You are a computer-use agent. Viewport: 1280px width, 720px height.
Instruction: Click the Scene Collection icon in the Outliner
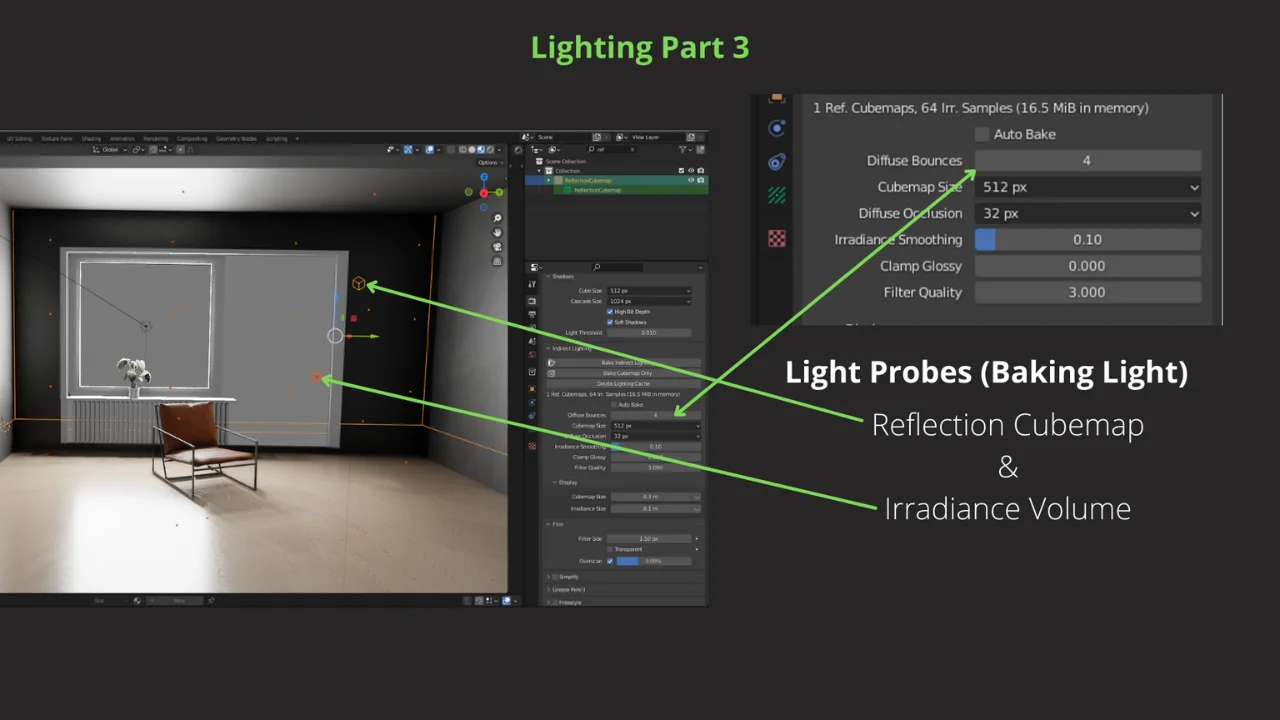click(539, 161)
